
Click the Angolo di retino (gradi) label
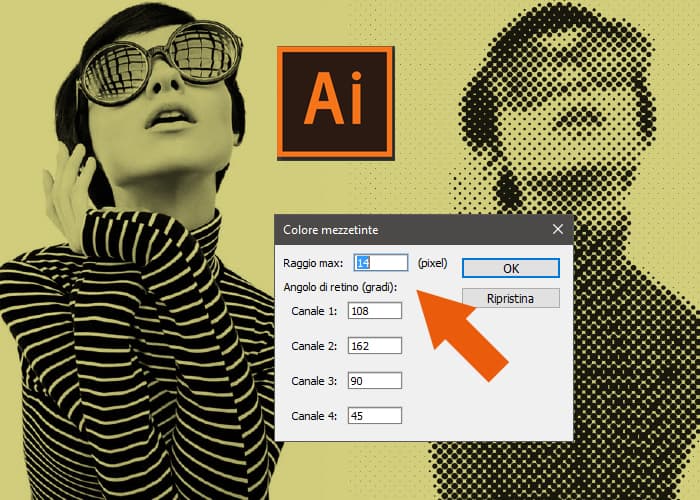click(x=340, y=287)
